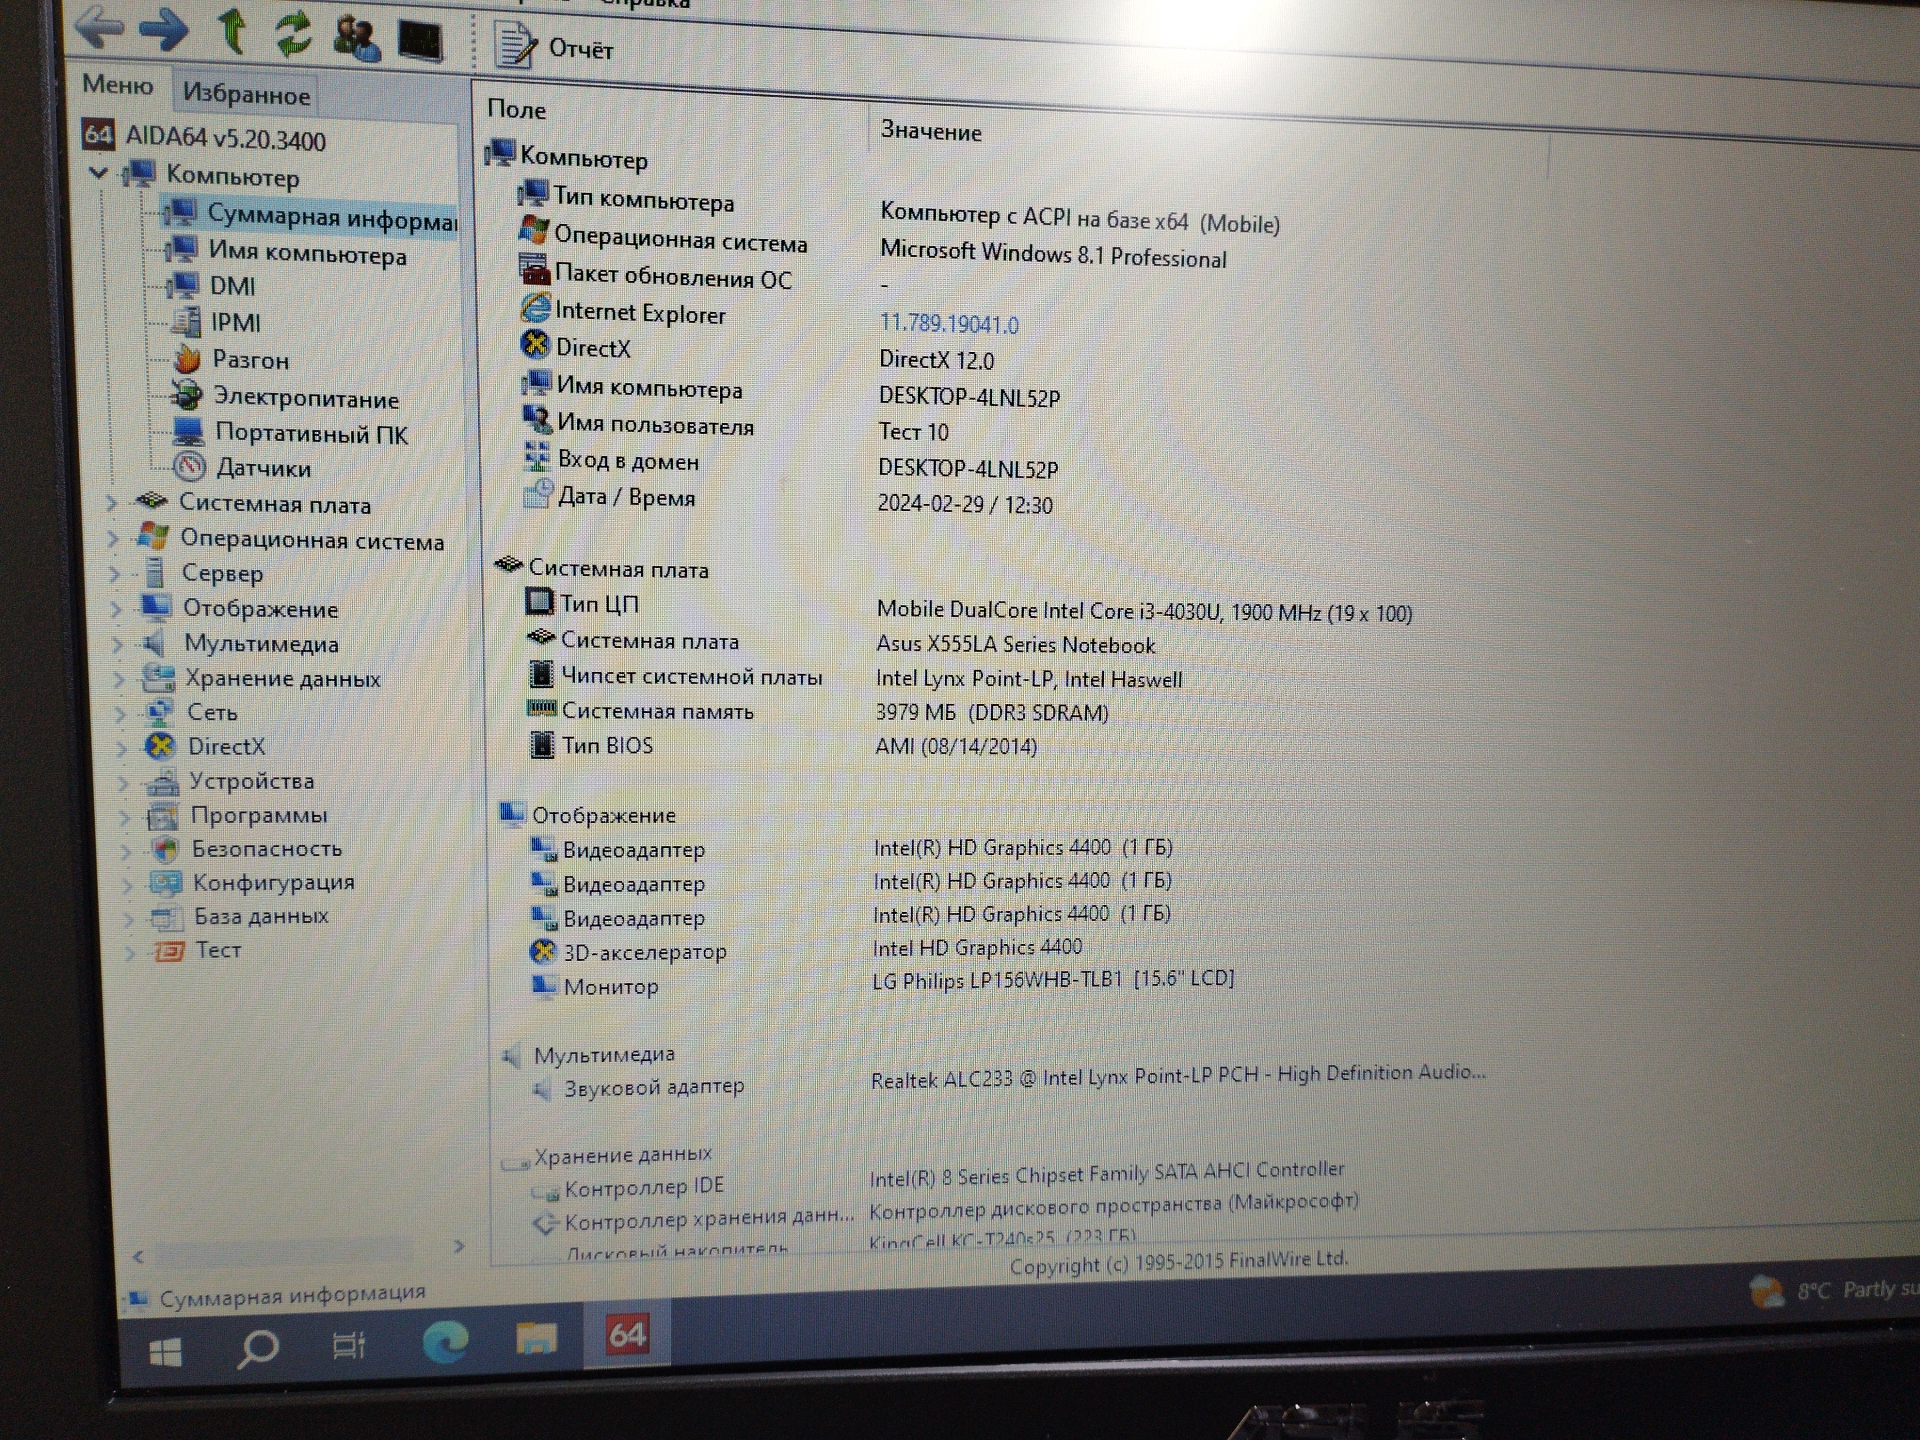Expand the Хранение данных tree node
1920x1440 pixels.
pyautogui.click(x=118, y=678)
